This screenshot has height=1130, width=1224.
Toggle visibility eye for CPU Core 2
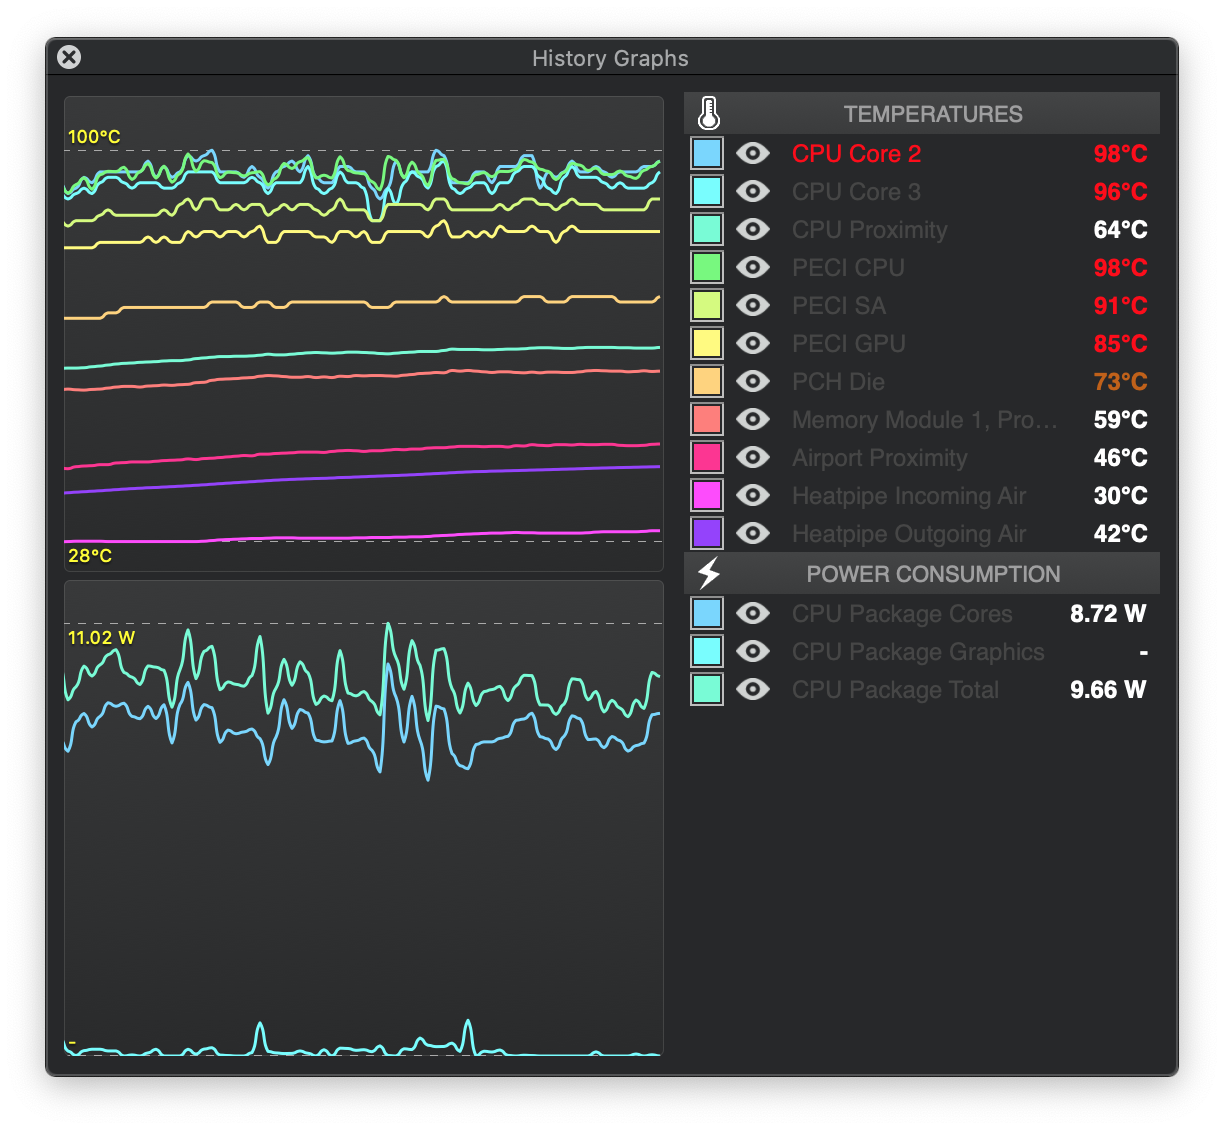753,153
